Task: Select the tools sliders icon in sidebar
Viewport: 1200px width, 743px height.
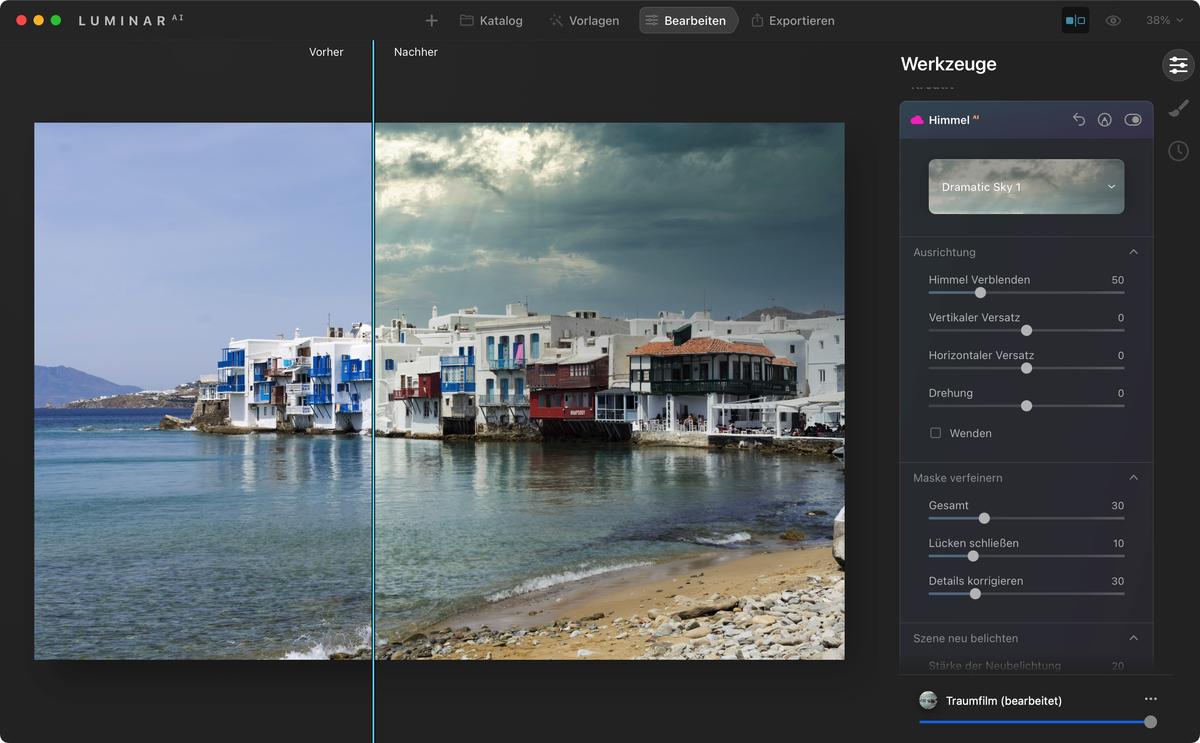Action: click(1178, 65)
